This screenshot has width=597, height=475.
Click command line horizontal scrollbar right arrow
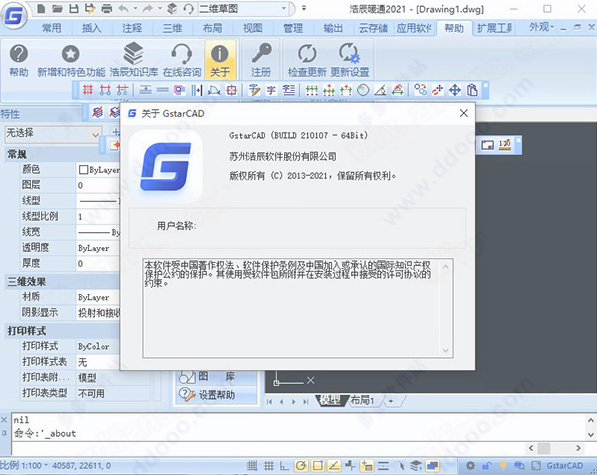(578, 448)
